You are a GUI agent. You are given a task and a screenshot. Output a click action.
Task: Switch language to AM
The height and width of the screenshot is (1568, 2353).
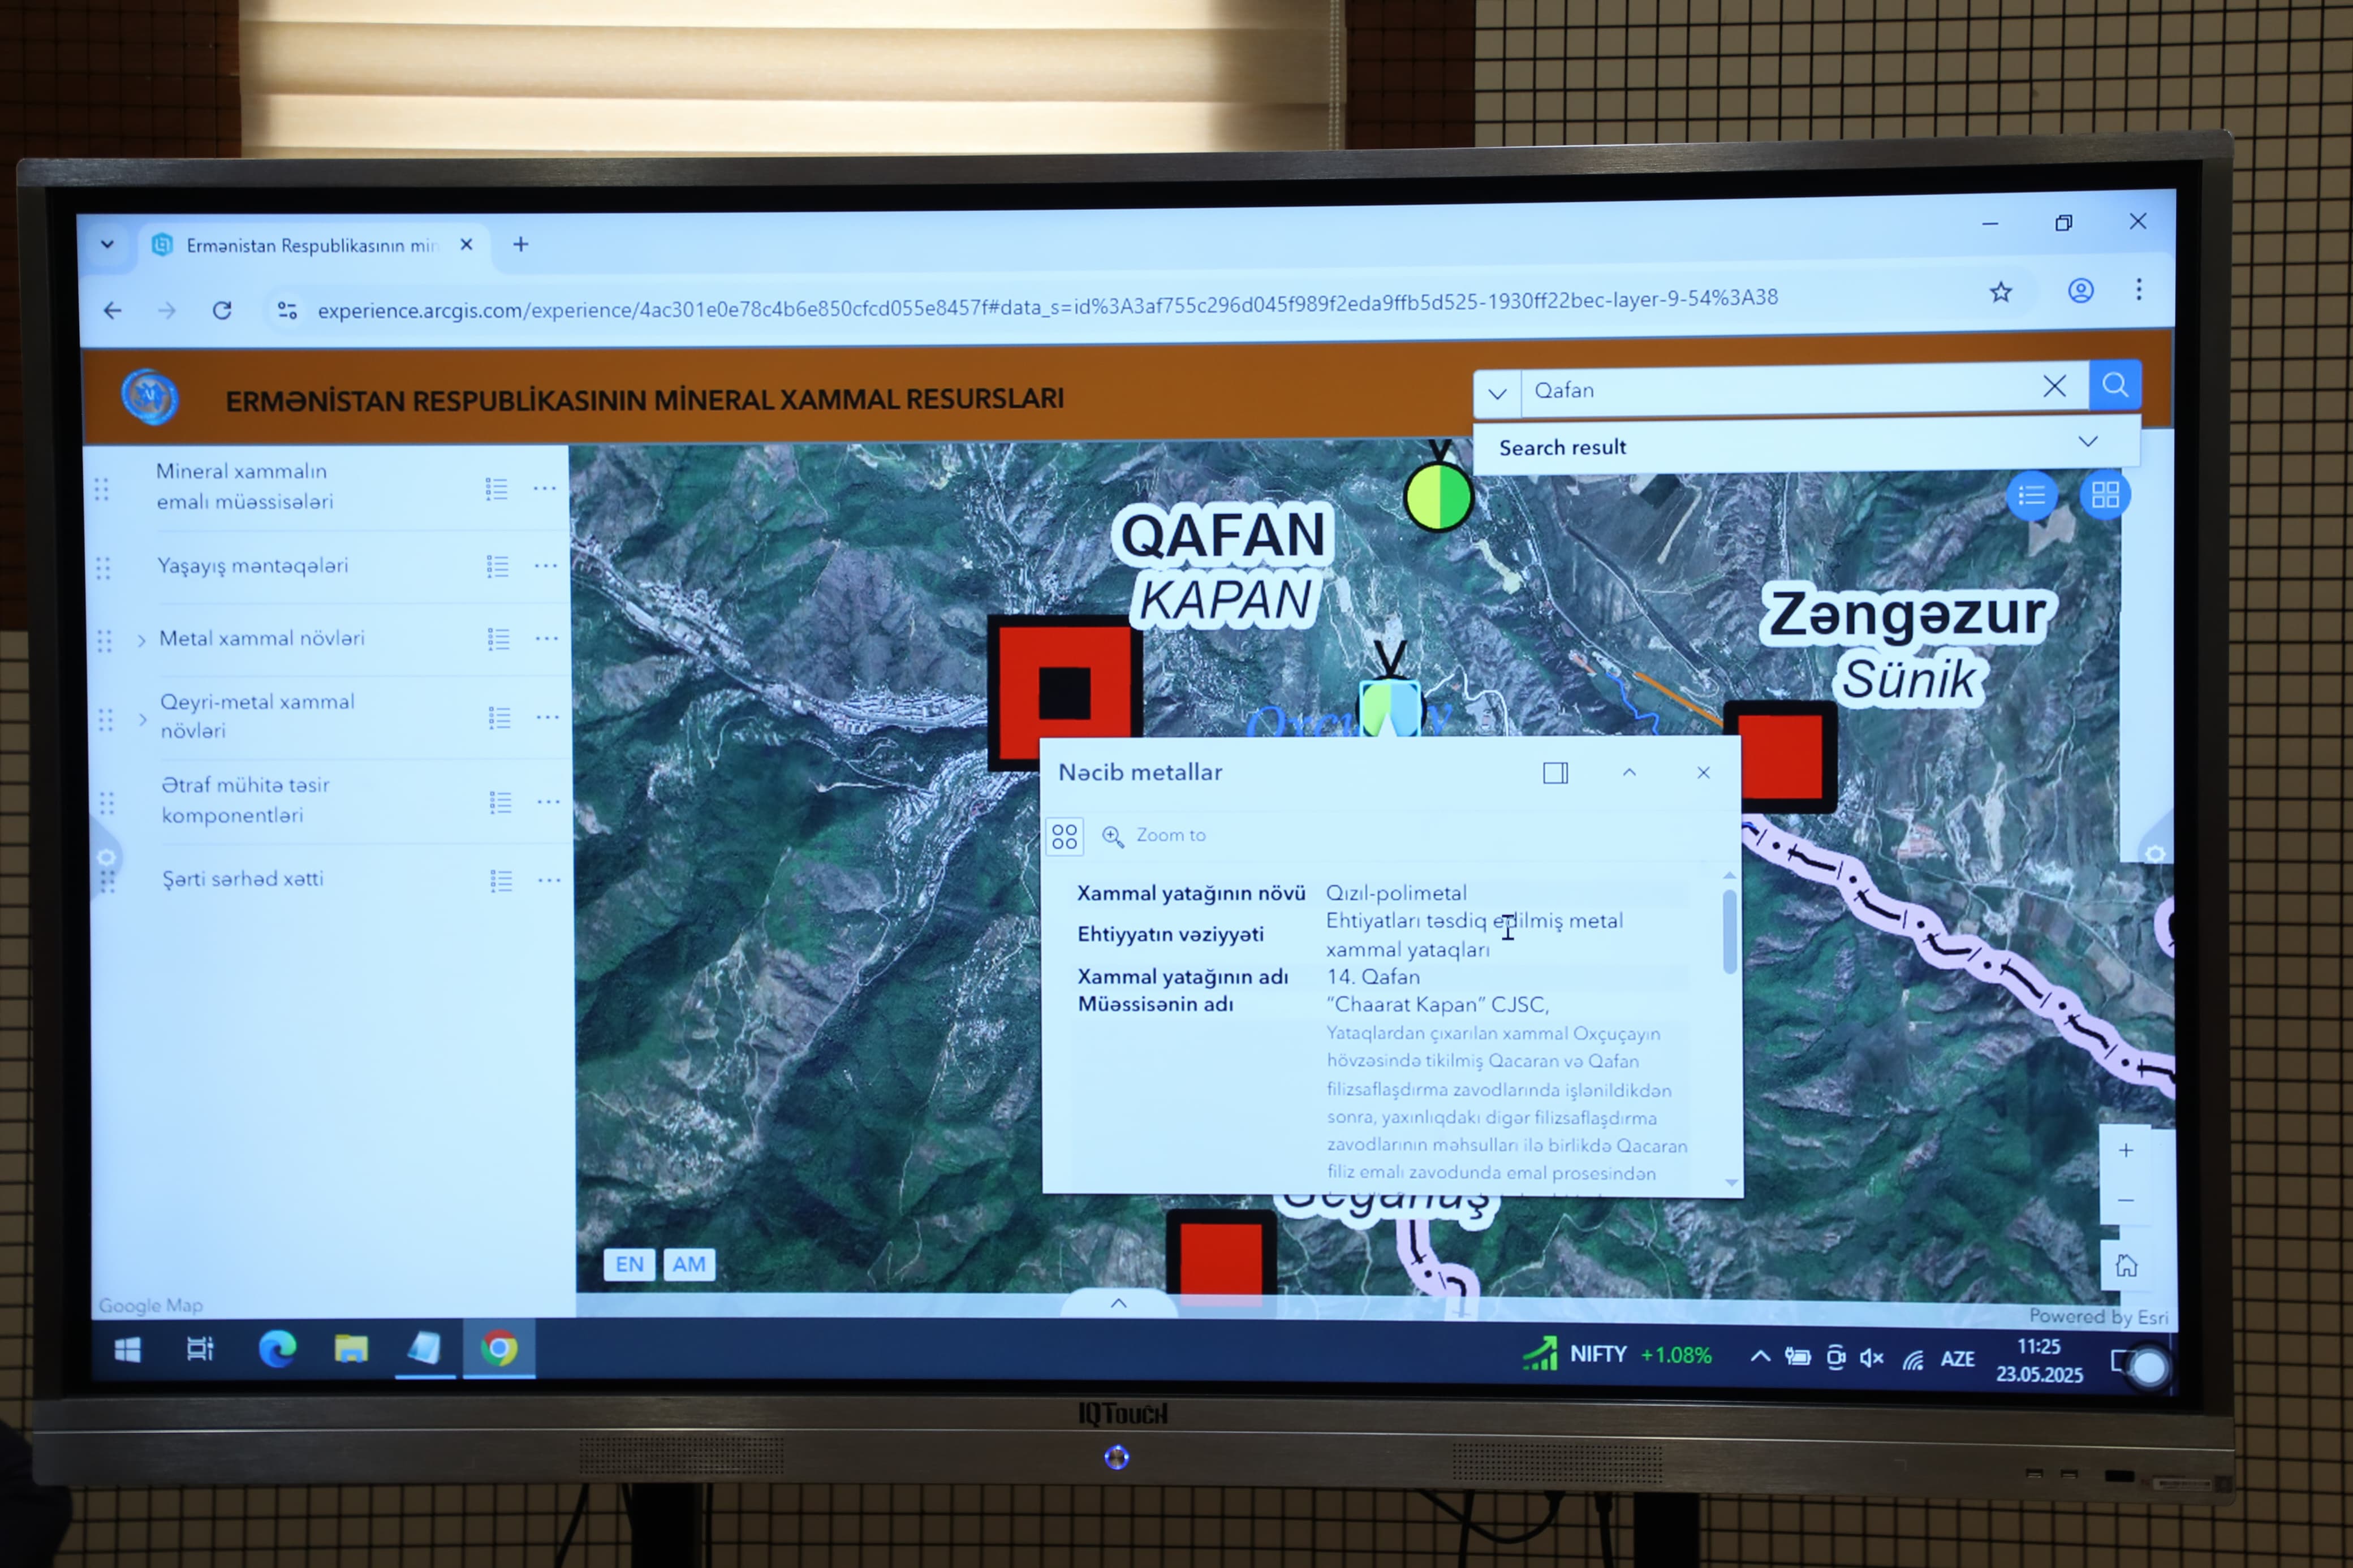point(688,1264)
